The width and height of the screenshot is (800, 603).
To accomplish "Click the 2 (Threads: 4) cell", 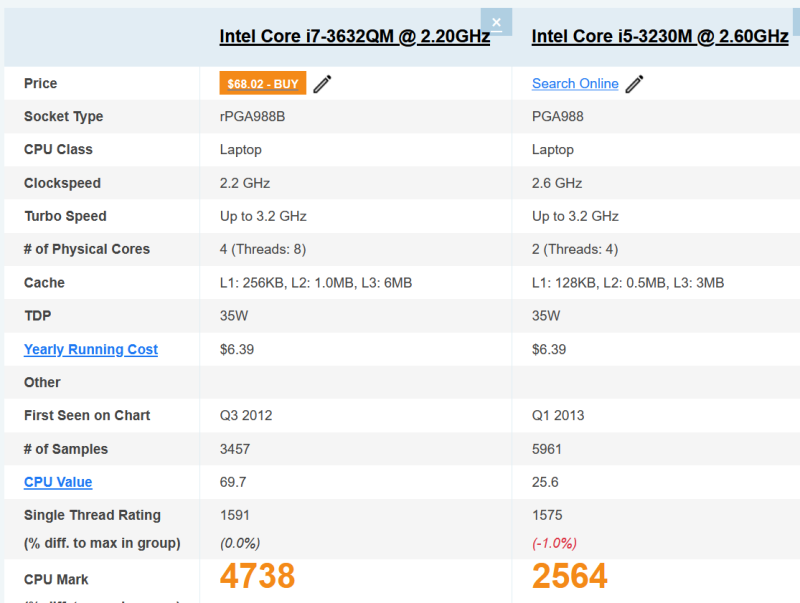I will click(x=574, y=249).
